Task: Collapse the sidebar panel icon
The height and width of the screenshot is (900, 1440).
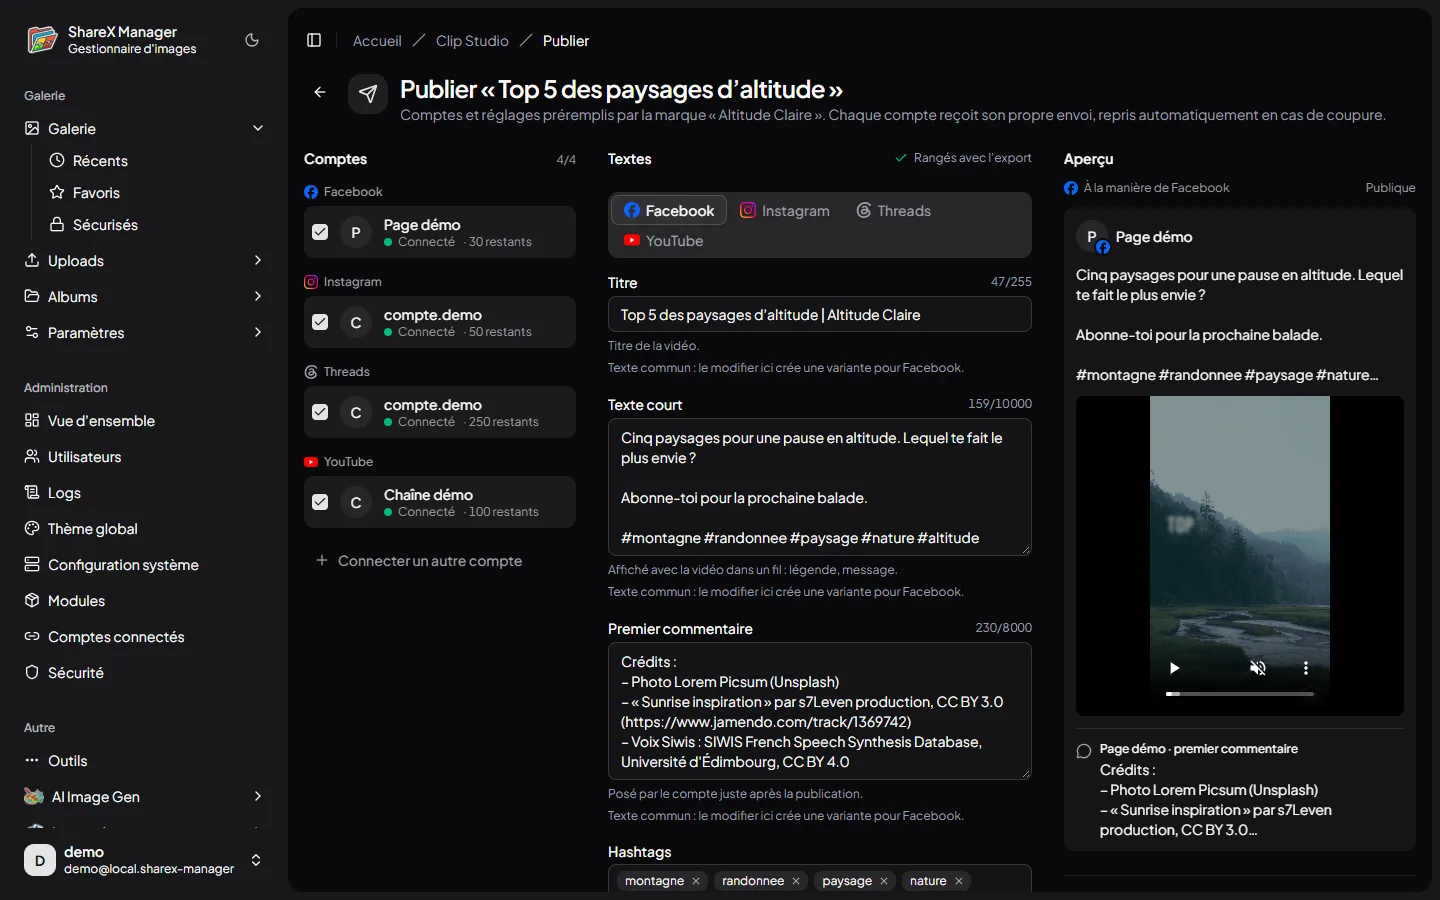Action: point(314,40)
